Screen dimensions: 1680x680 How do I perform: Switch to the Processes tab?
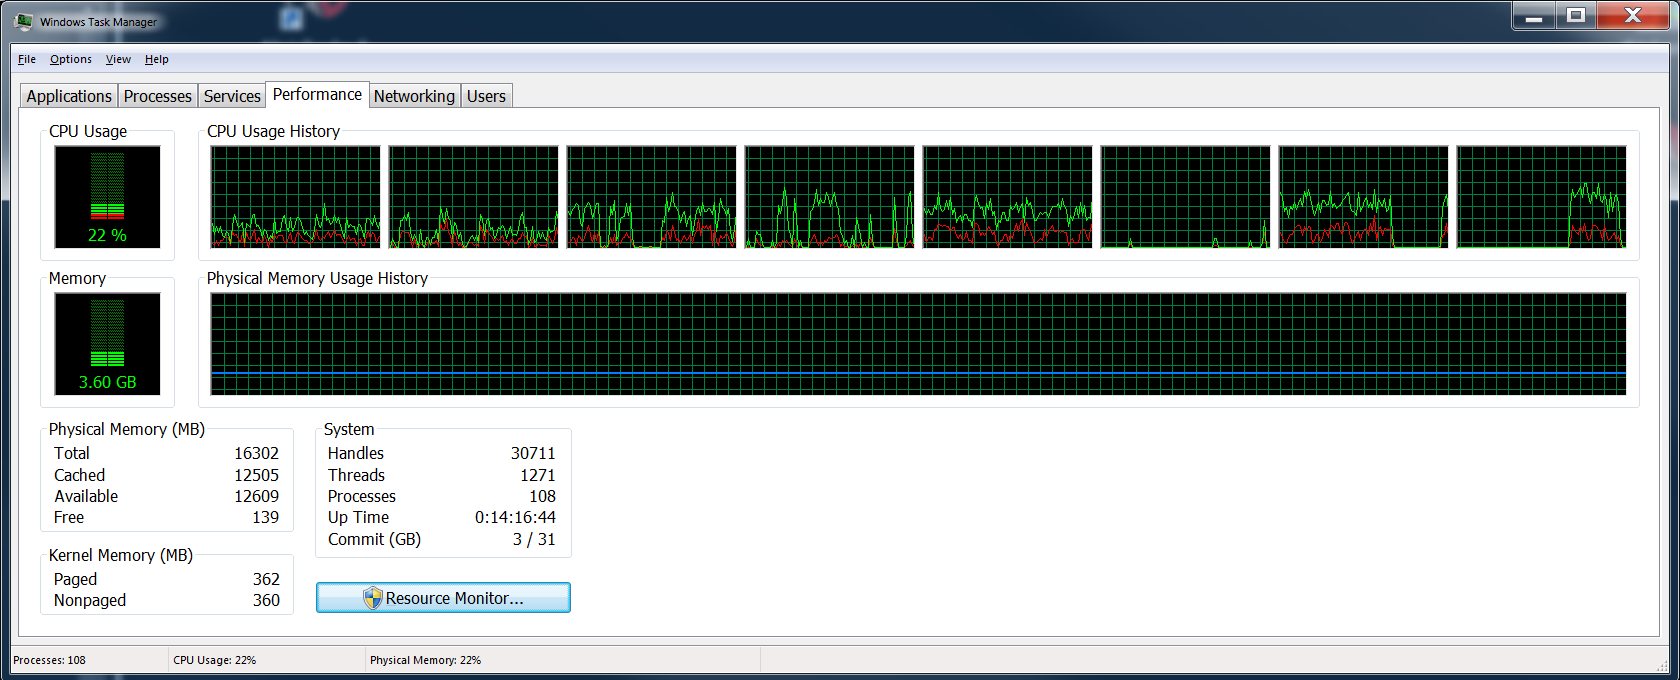pos(158,96)
